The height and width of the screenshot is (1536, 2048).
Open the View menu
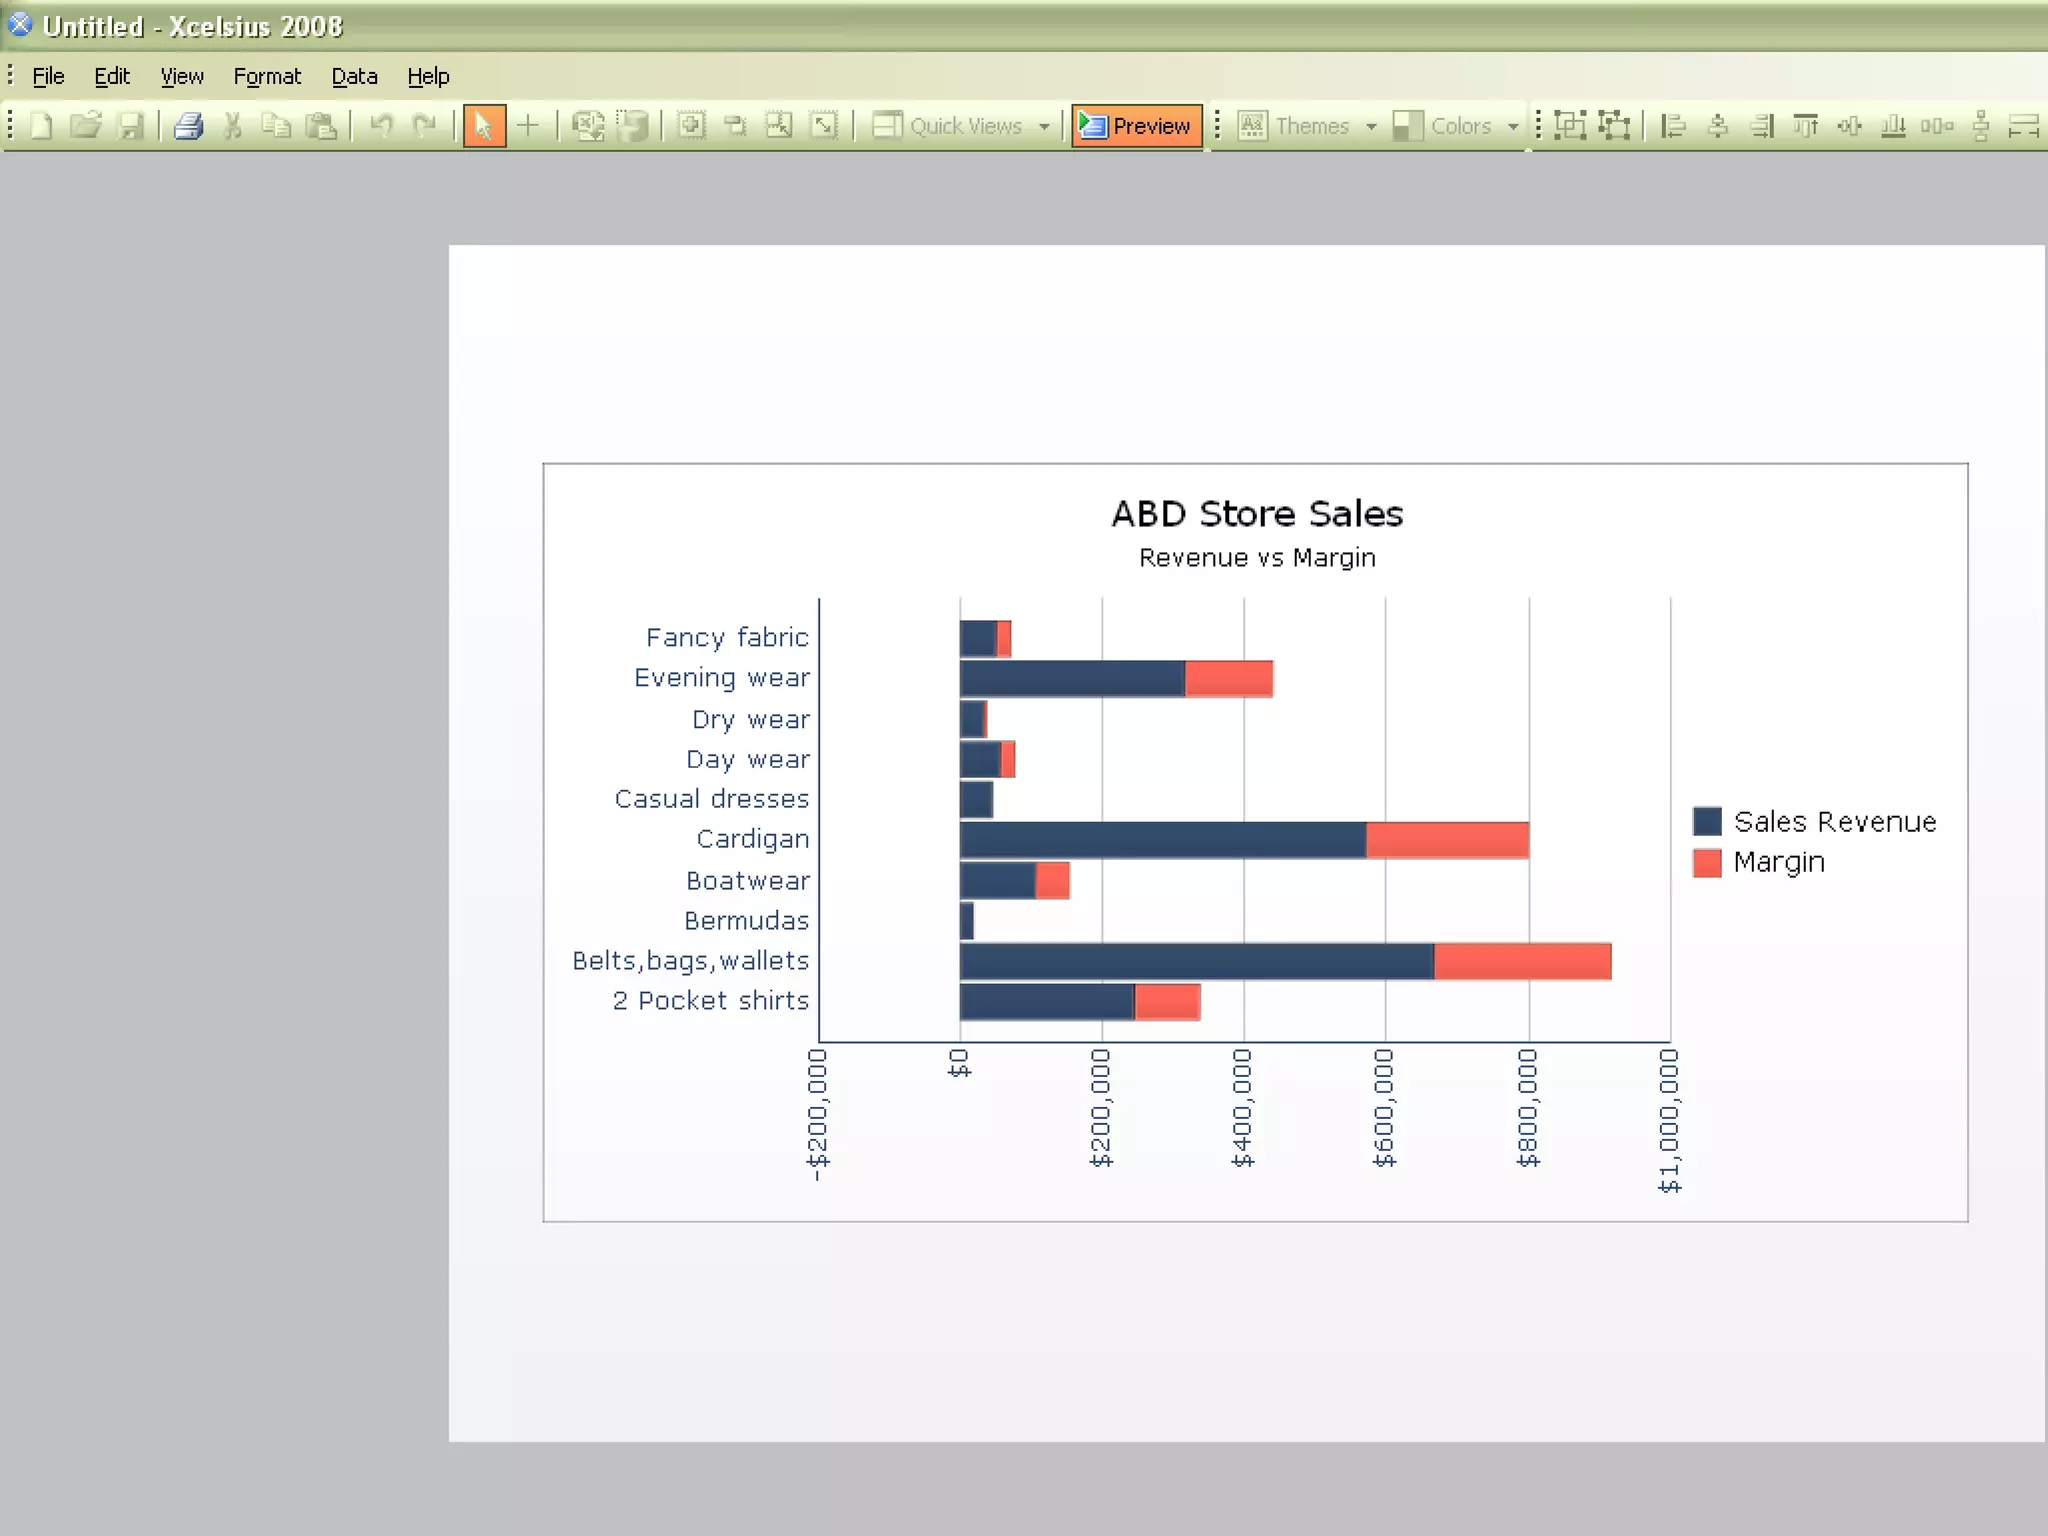(x=182, y=76)
